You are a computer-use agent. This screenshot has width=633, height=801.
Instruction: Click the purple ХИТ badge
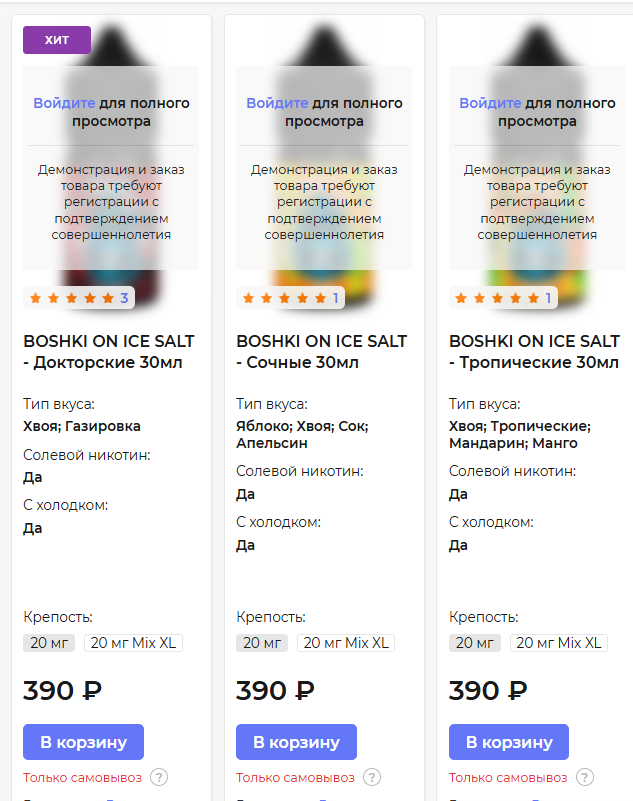[57, 40]
